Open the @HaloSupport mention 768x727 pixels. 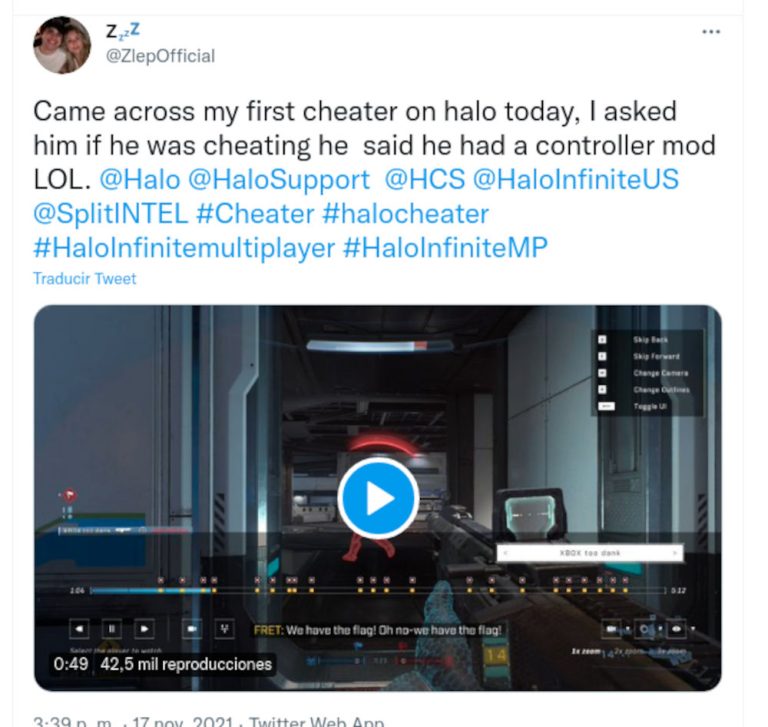coord(279,179)
